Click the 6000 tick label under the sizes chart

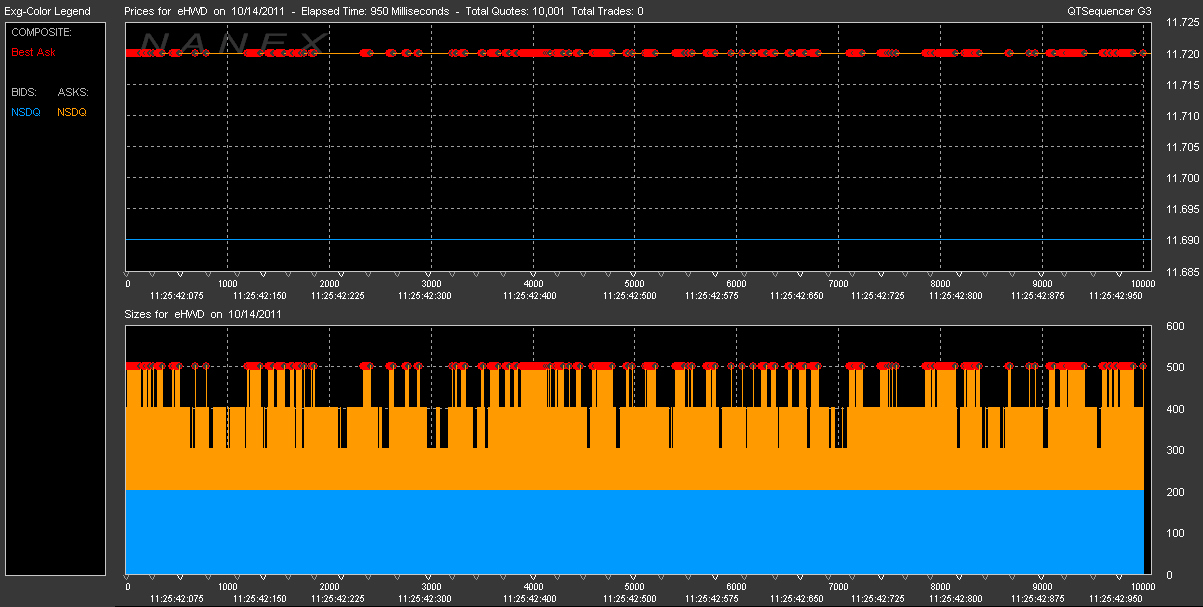pos(736,587)
